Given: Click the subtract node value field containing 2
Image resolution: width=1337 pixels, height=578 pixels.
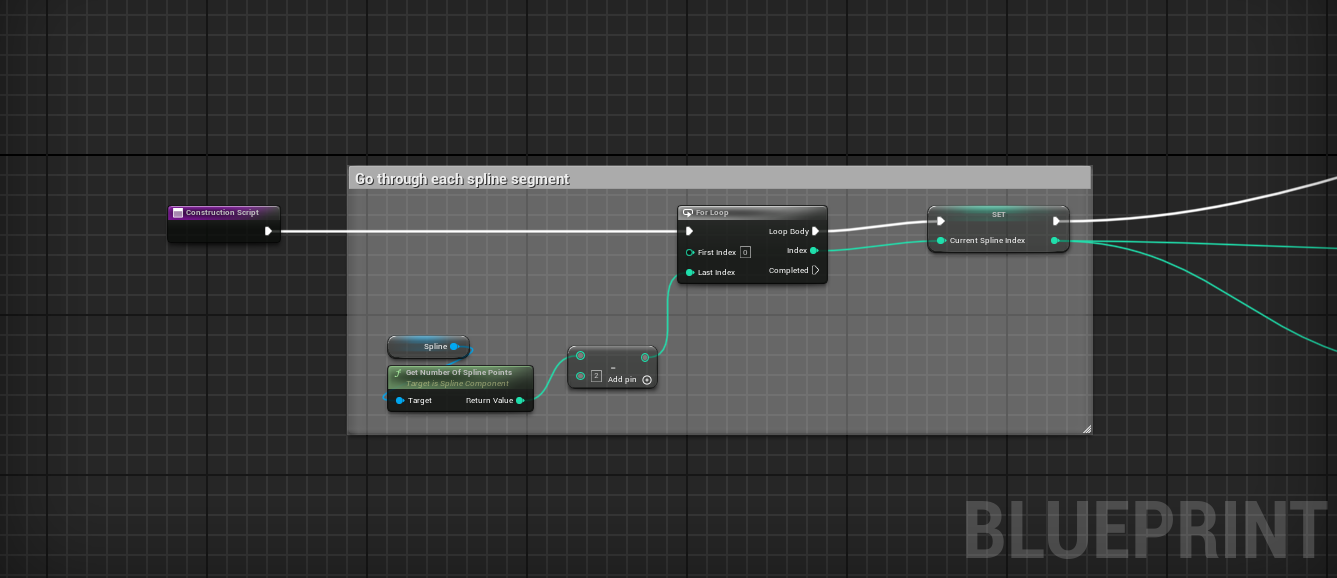Looking at the screenshot, I should (x=596, y=376).
